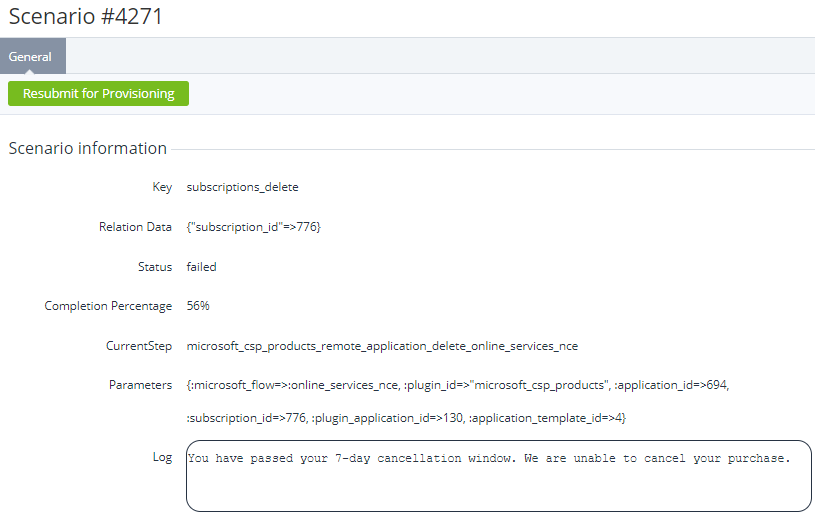
Task: Select the Scenario #4271 heading
Action: [x=85, y=16]
